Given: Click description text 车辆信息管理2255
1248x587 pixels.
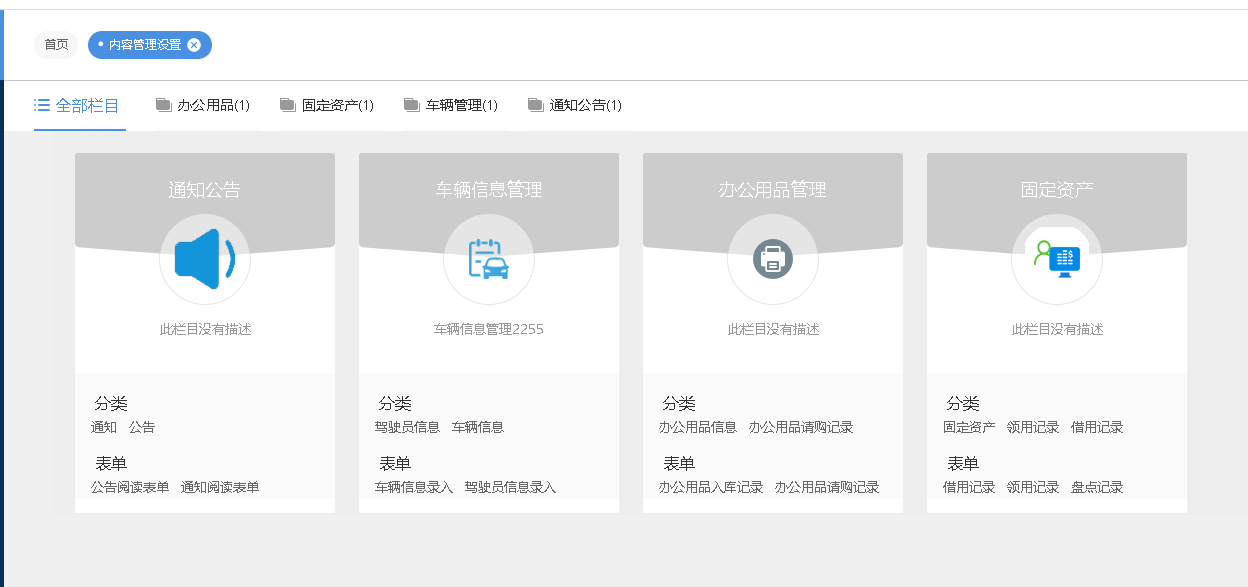Looking at the screenshot, I should coord(489,329).
